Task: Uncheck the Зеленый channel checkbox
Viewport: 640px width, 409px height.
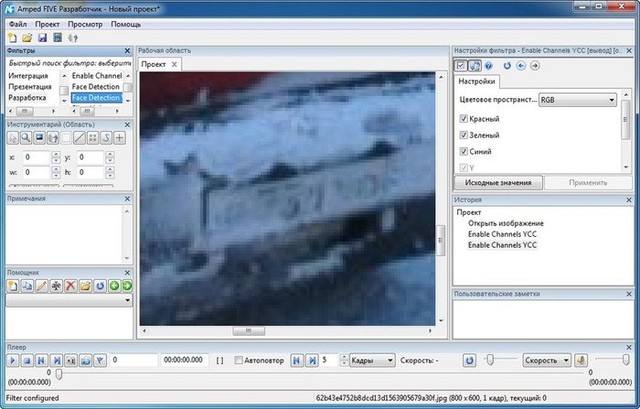Action: pos(463,134)
